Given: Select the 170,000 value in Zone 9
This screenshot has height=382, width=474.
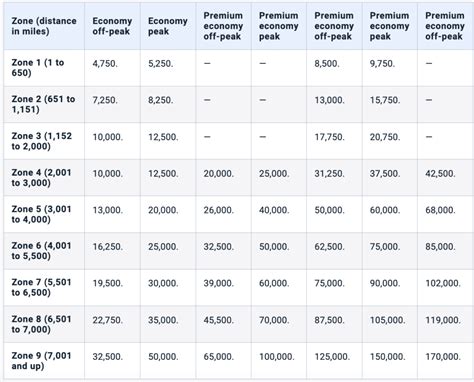Looking at the screenshot, I should pos(443,357).
